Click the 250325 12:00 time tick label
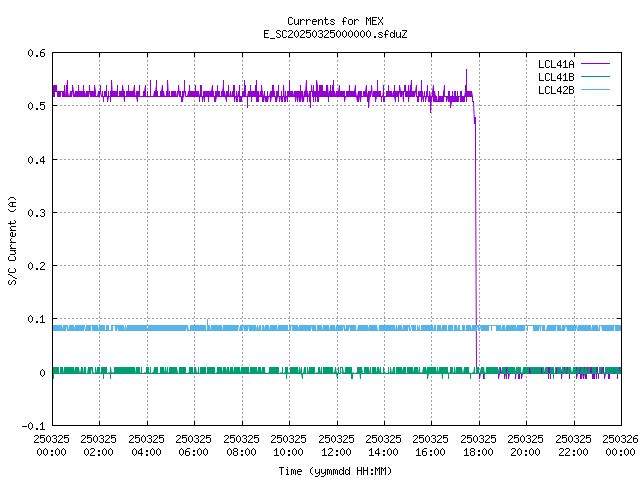Viewport: 640px width, 480px height. coord(336,445)
